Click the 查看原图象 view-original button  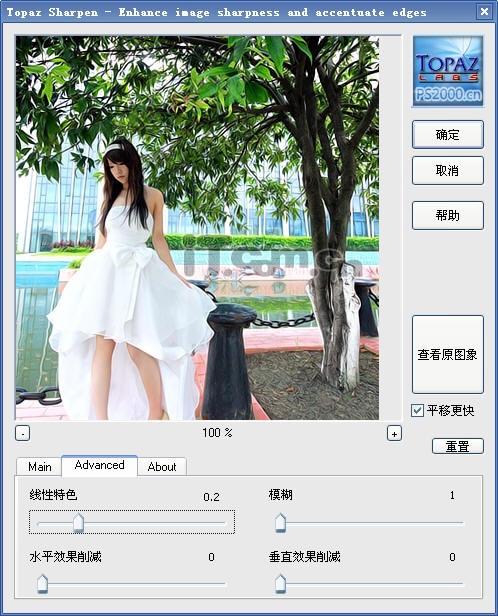pyautogui.click(x=447, y=354)
